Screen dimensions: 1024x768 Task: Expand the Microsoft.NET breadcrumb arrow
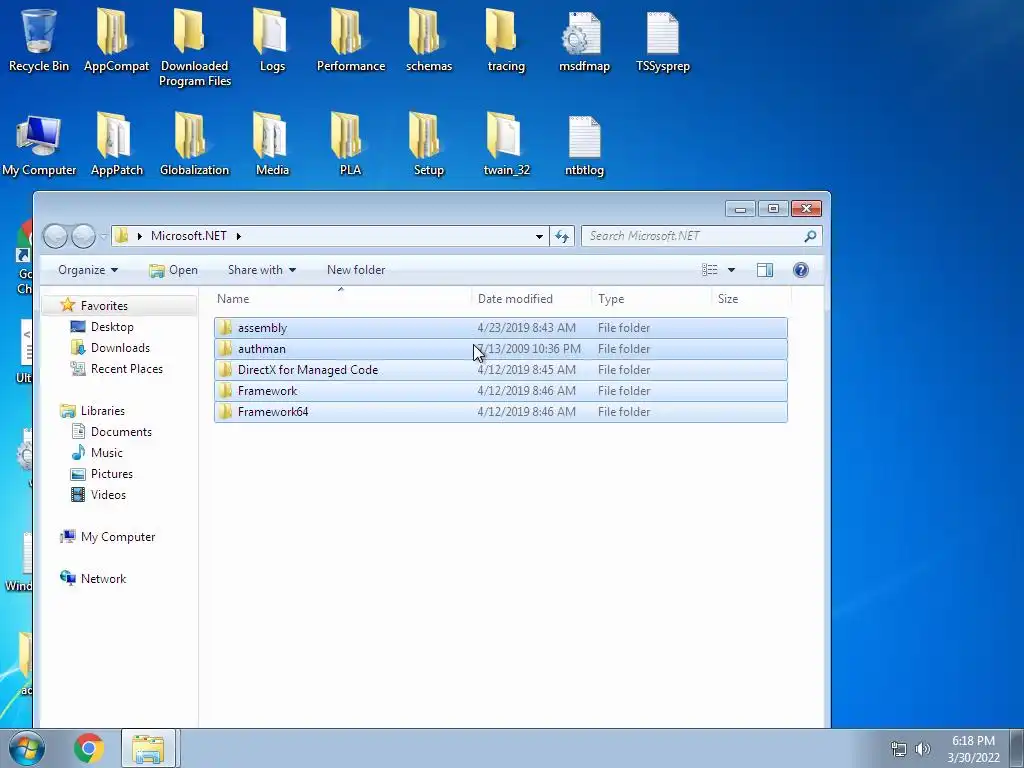(238, 236)
